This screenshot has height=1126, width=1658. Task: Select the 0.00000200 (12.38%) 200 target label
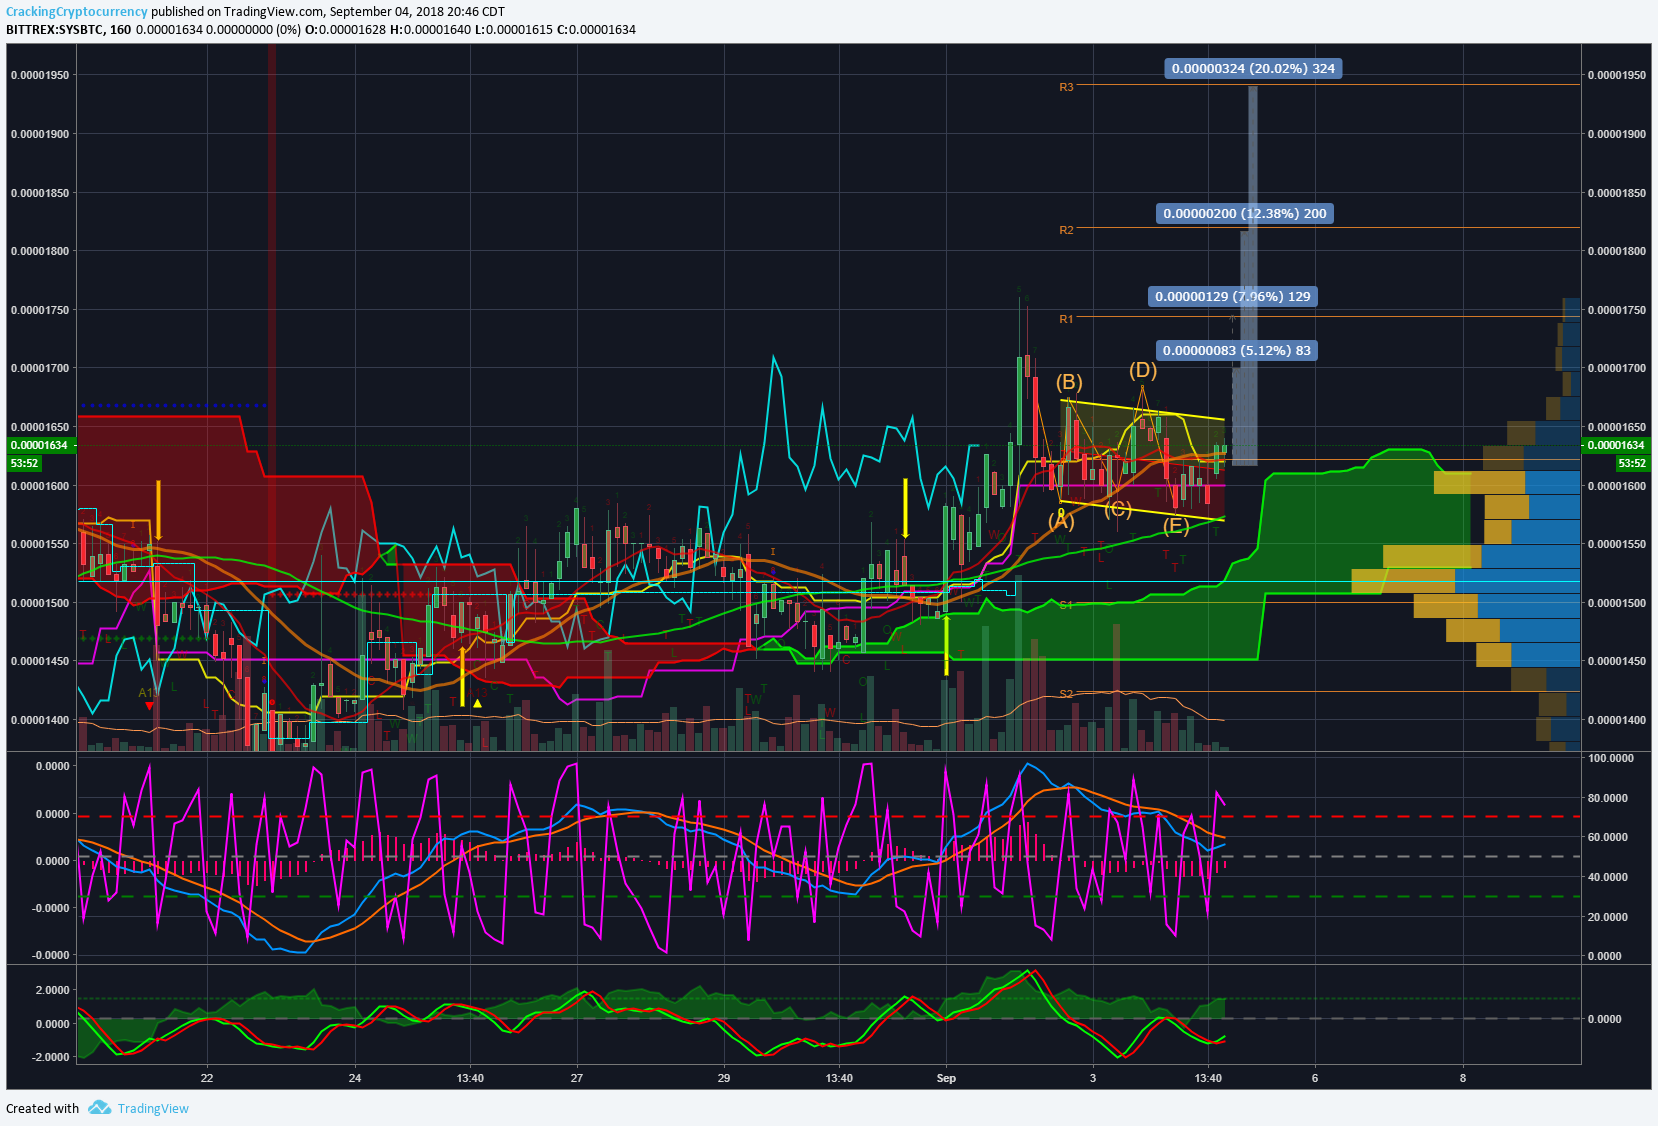click(1245, 213)
